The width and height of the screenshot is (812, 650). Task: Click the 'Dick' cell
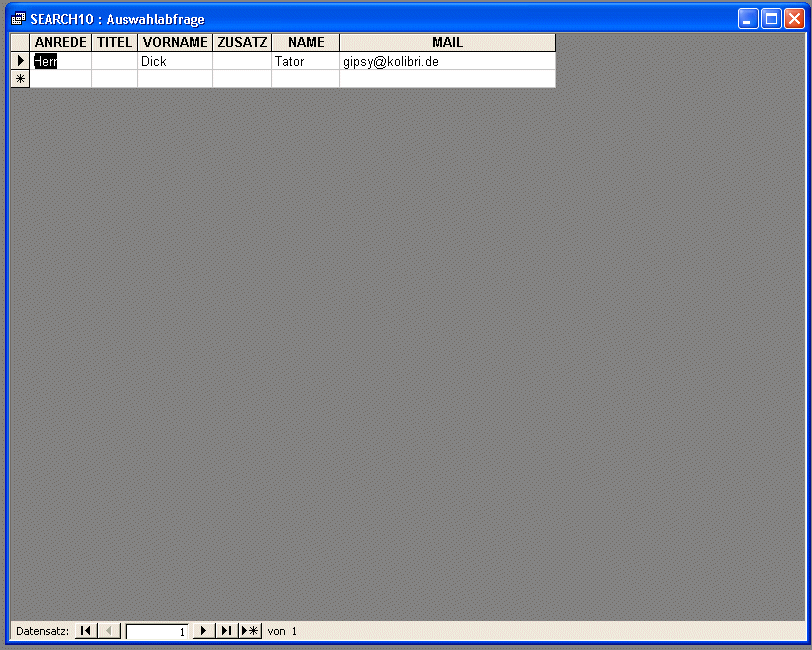[175, 61]
